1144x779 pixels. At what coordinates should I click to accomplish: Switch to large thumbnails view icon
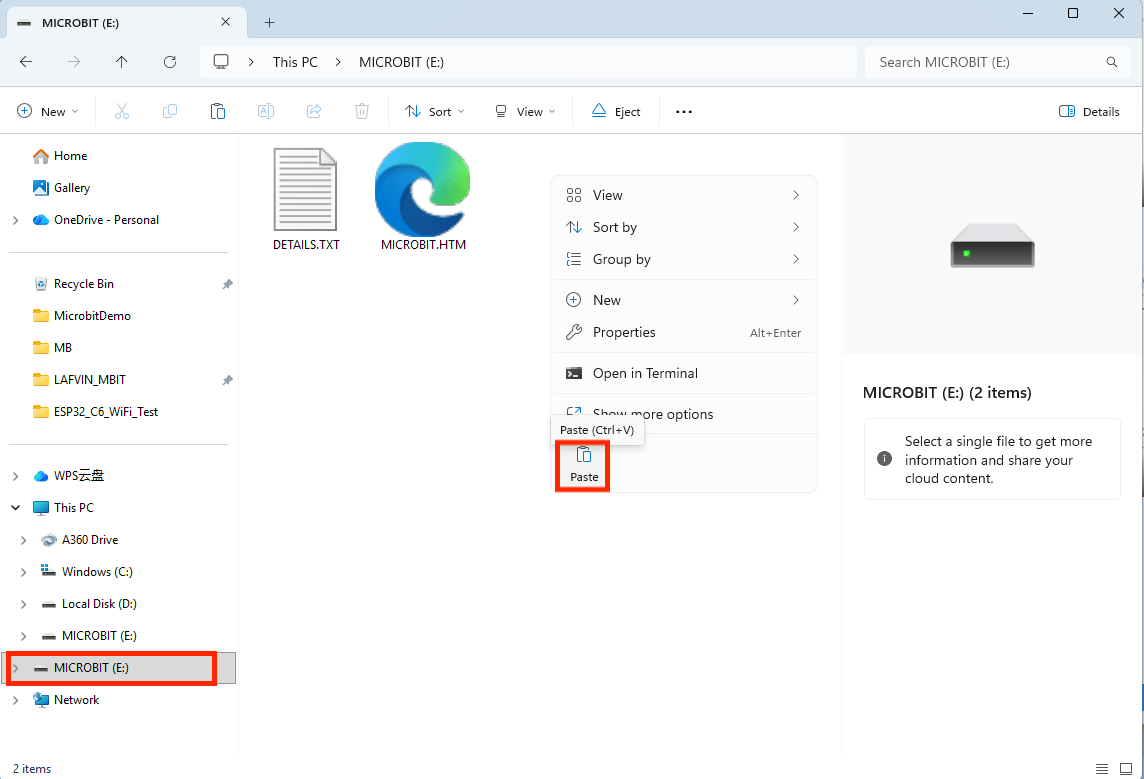(x=1126, y=769)
